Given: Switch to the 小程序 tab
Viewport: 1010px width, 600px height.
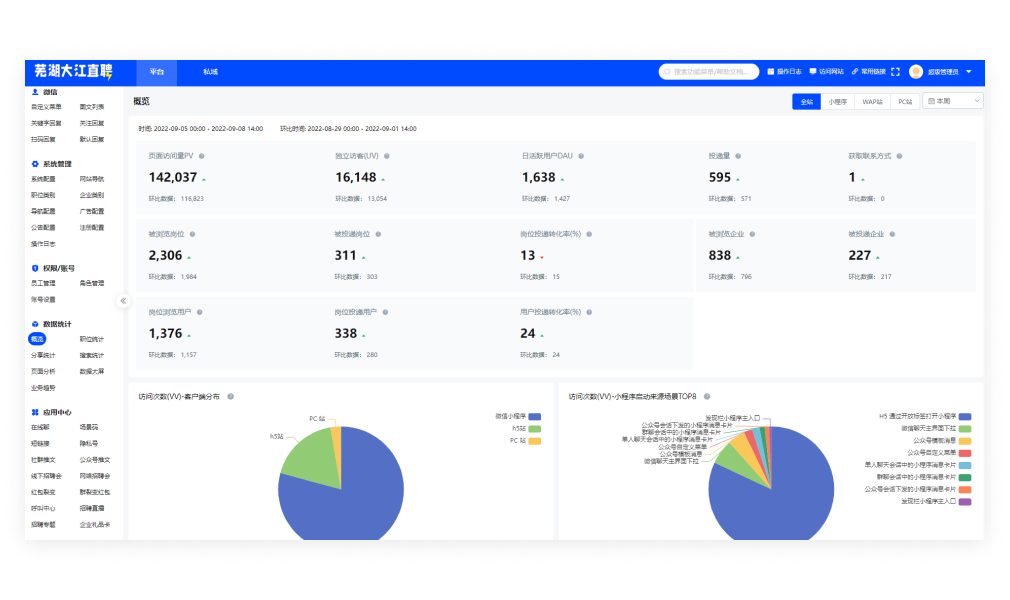Looking at the screenshot, I should [x=837, y=101].
